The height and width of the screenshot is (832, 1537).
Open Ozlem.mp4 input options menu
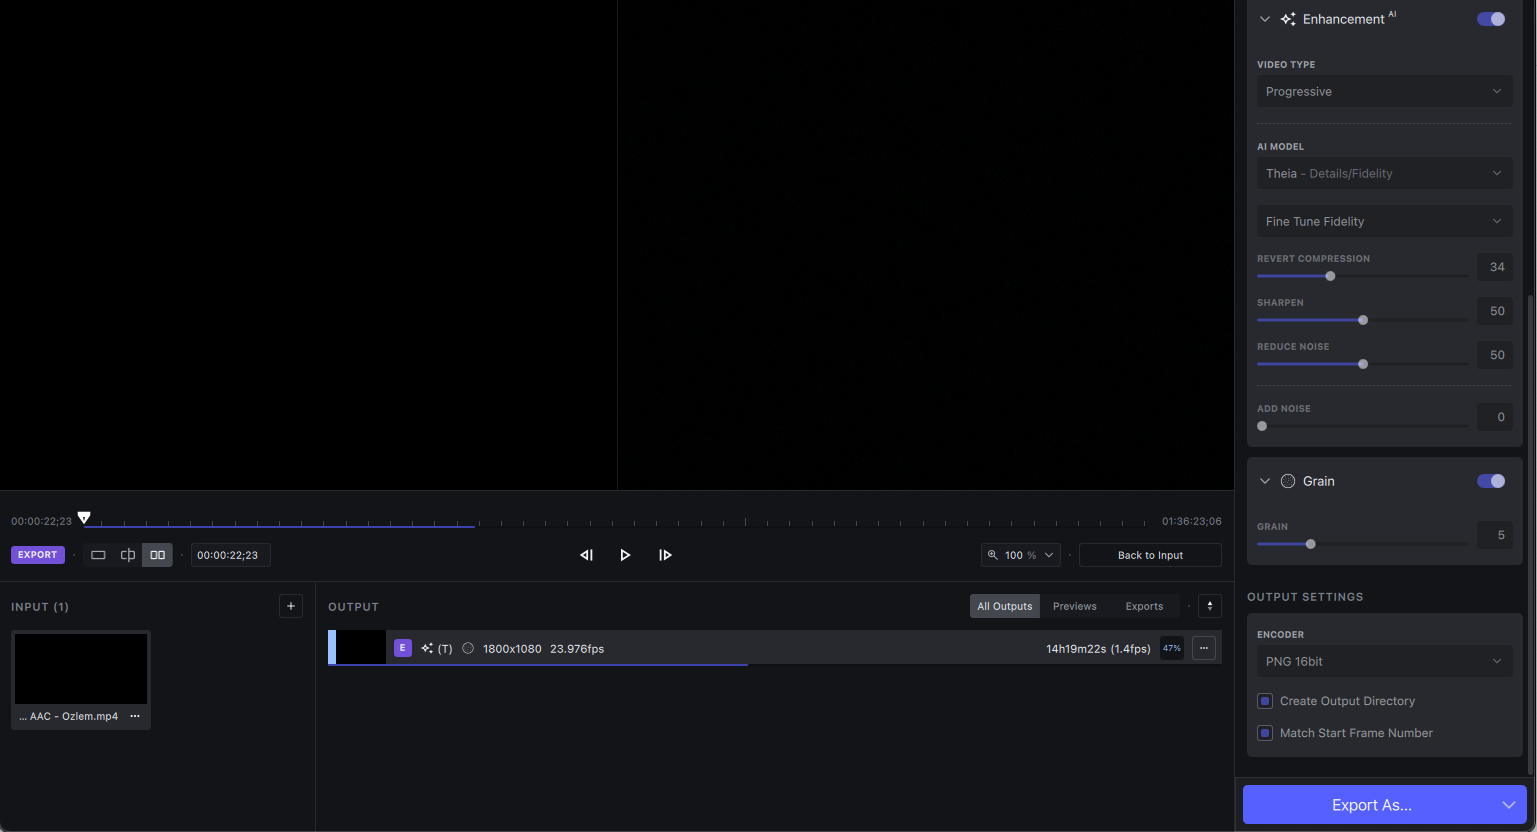[135, 716]
